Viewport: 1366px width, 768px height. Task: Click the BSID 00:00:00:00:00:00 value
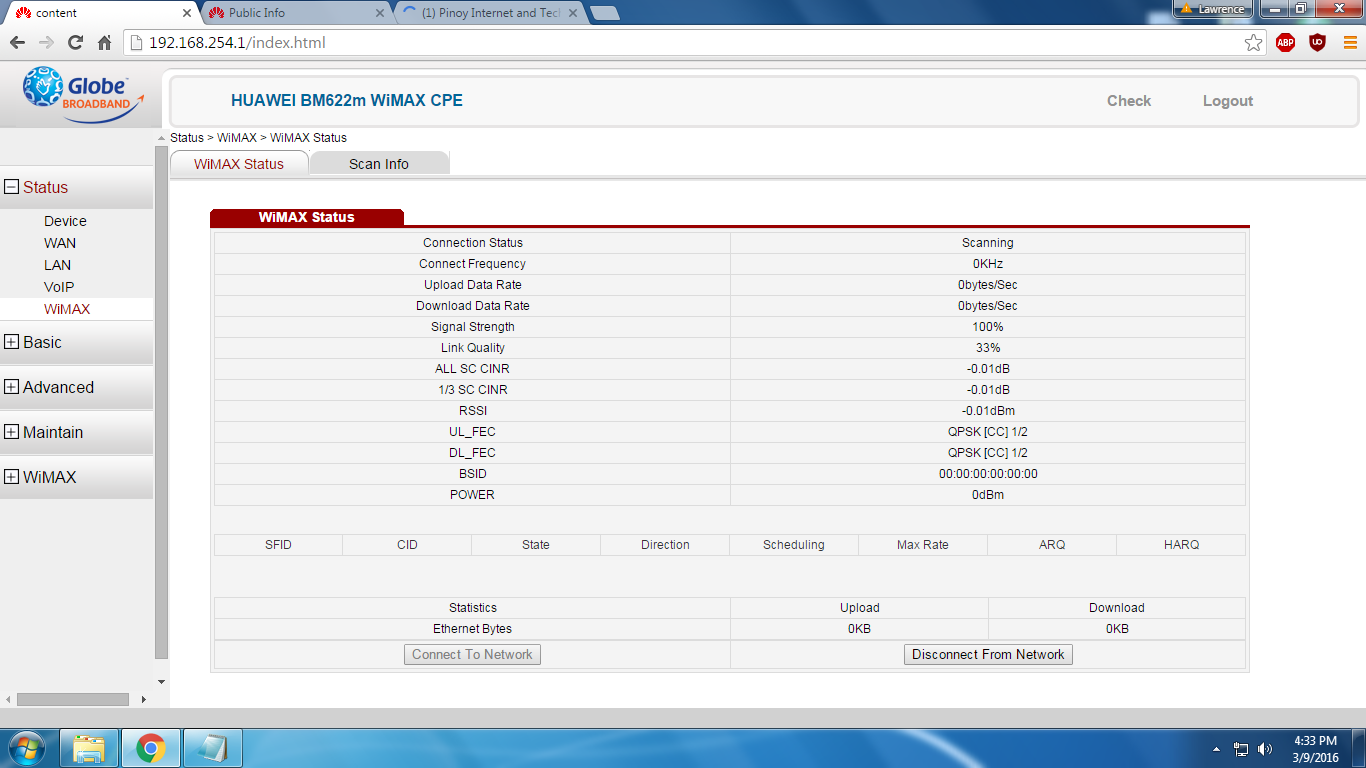point(988,474)
